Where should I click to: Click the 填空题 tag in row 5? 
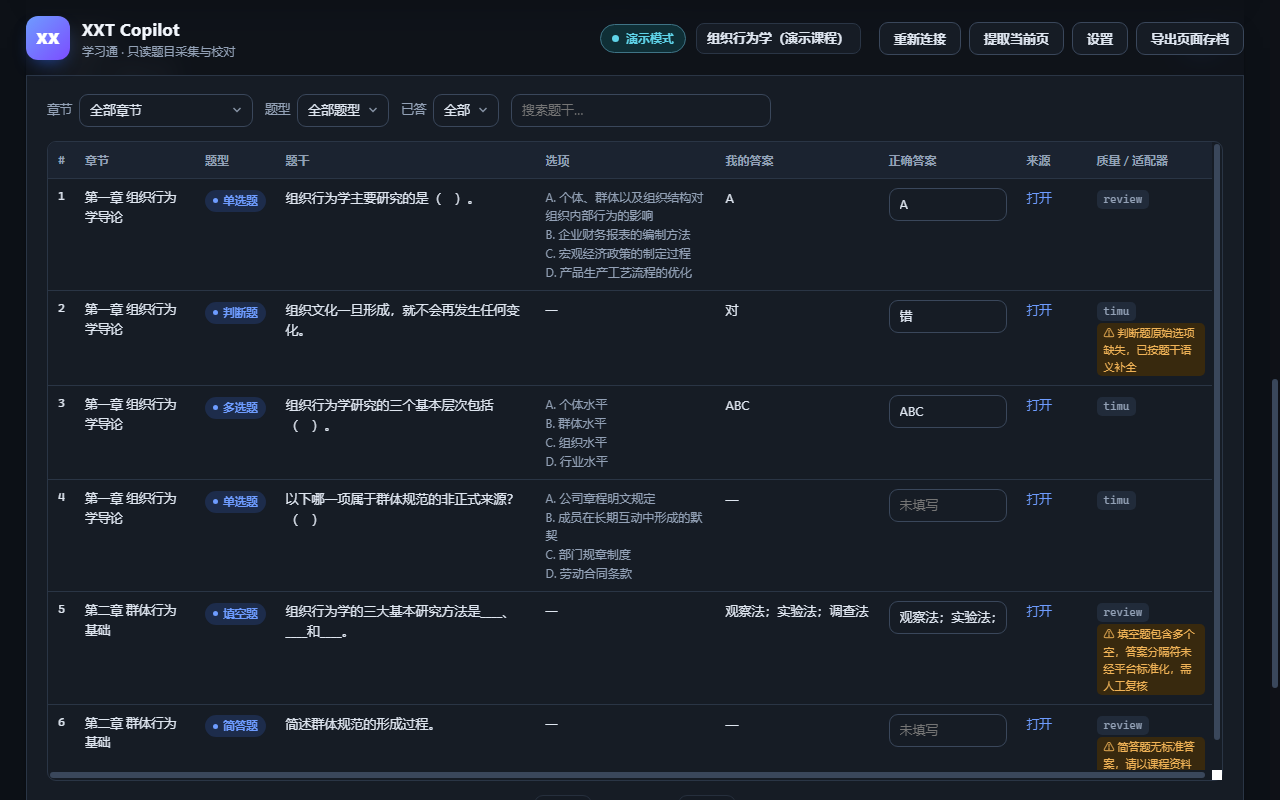(235, 614)
